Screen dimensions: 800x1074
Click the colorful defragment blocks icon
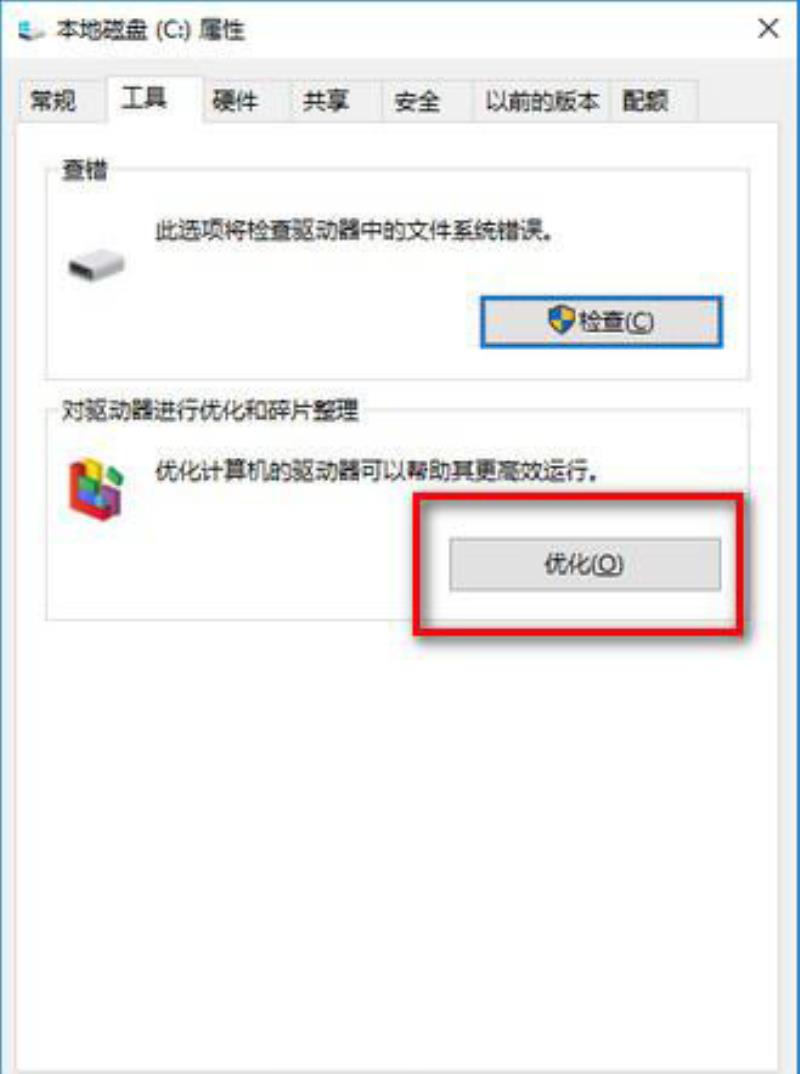coord(98,489)
